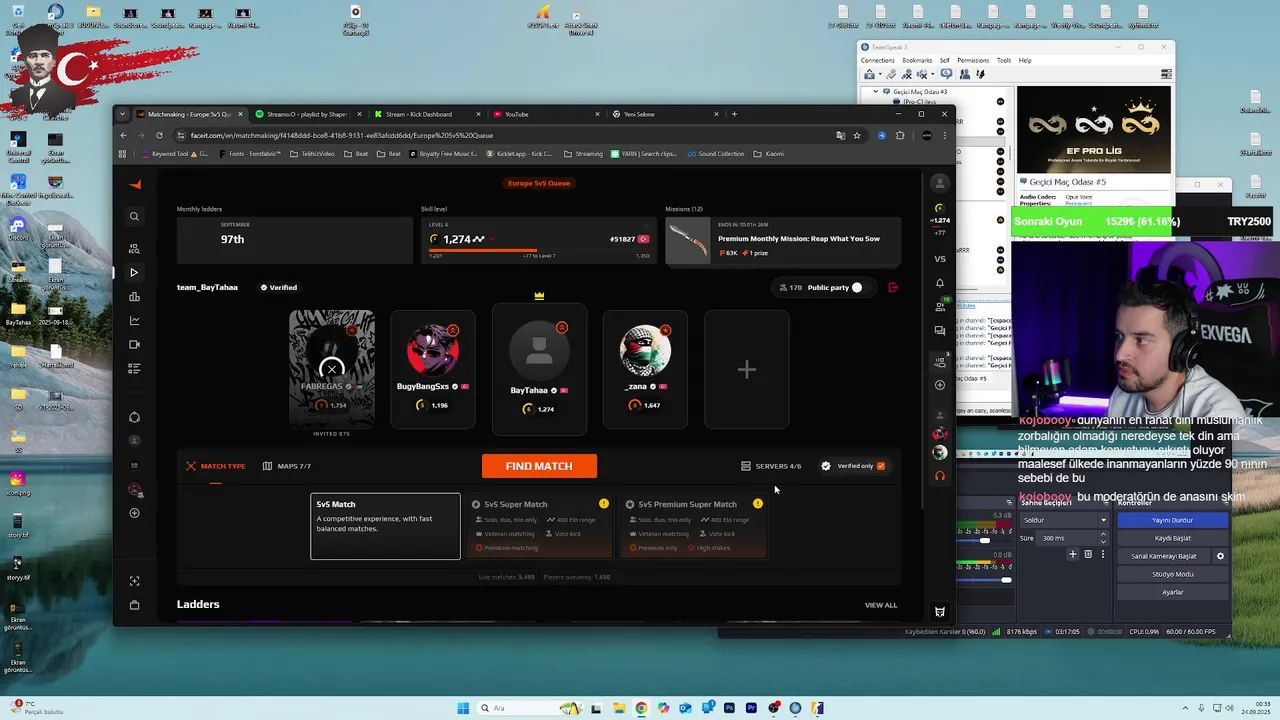Open the VS icon in right sidebar
The height and width of the screenshot is (720, 1280).
939,259
